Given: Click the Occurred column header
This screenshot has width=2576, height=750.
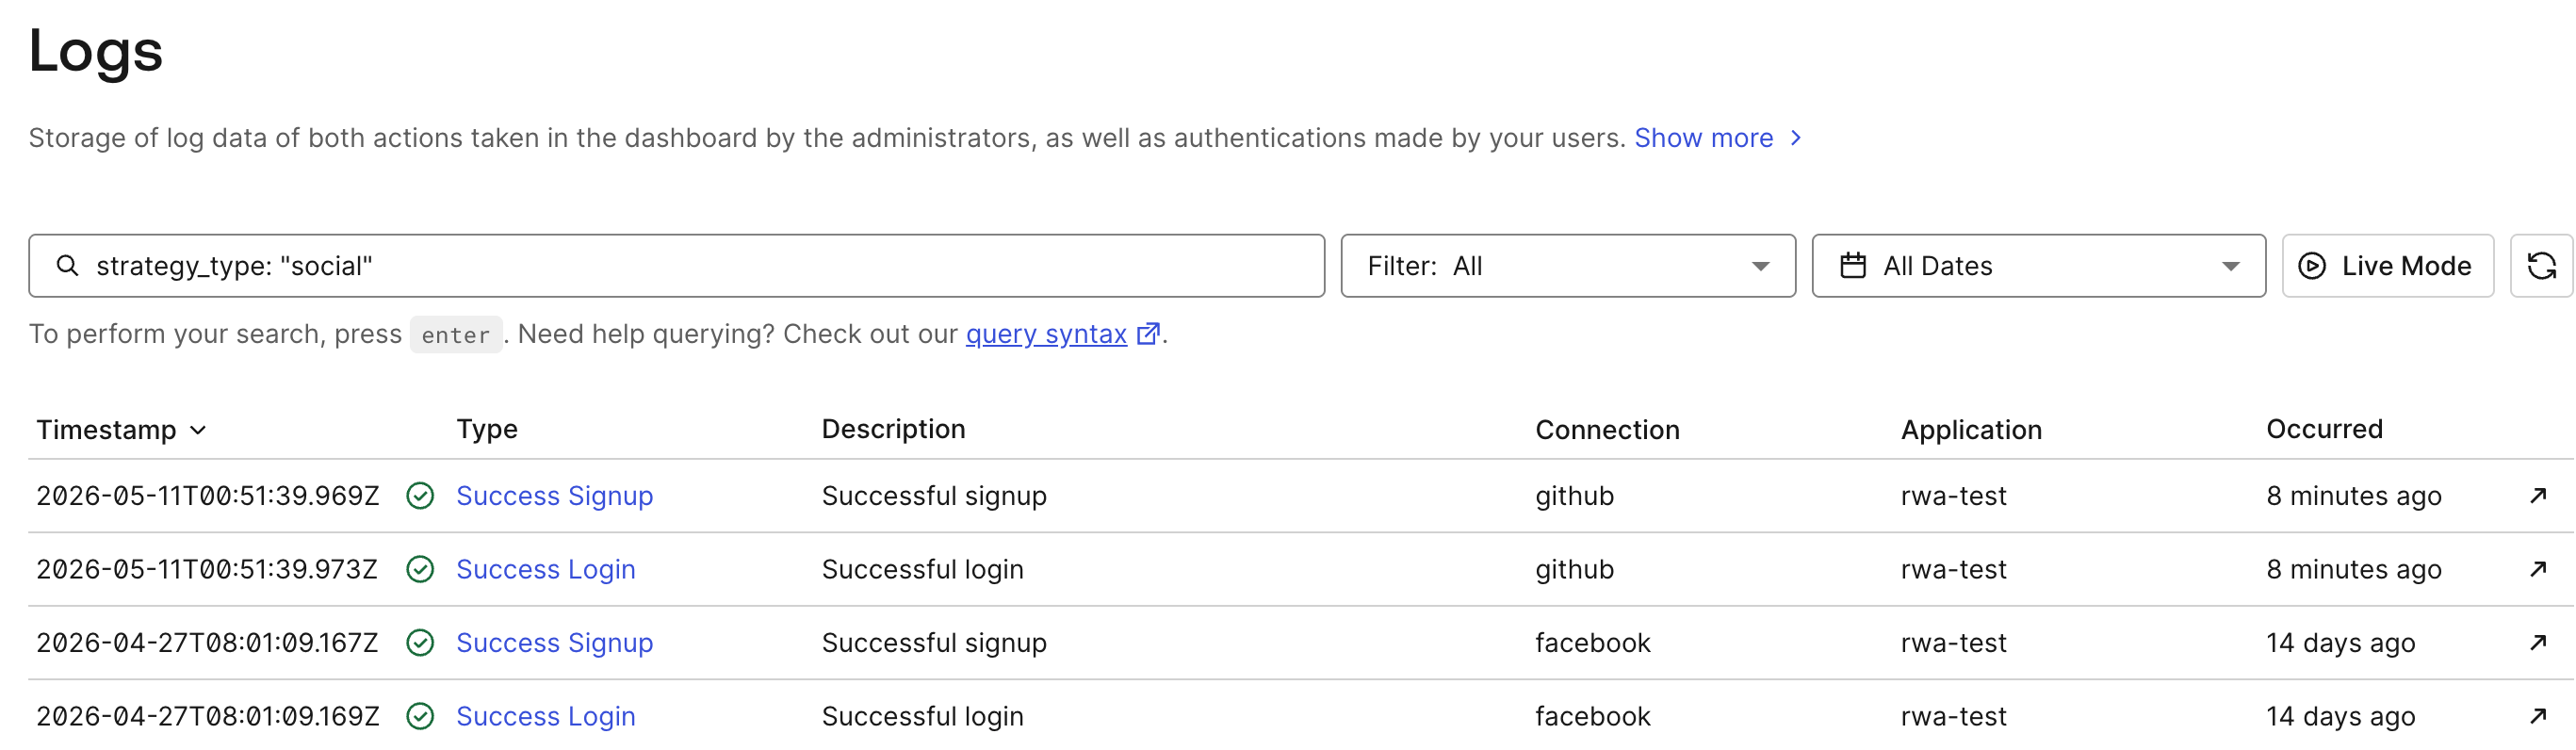Looking at the screenshot, I should click(x=2324, y=429).
